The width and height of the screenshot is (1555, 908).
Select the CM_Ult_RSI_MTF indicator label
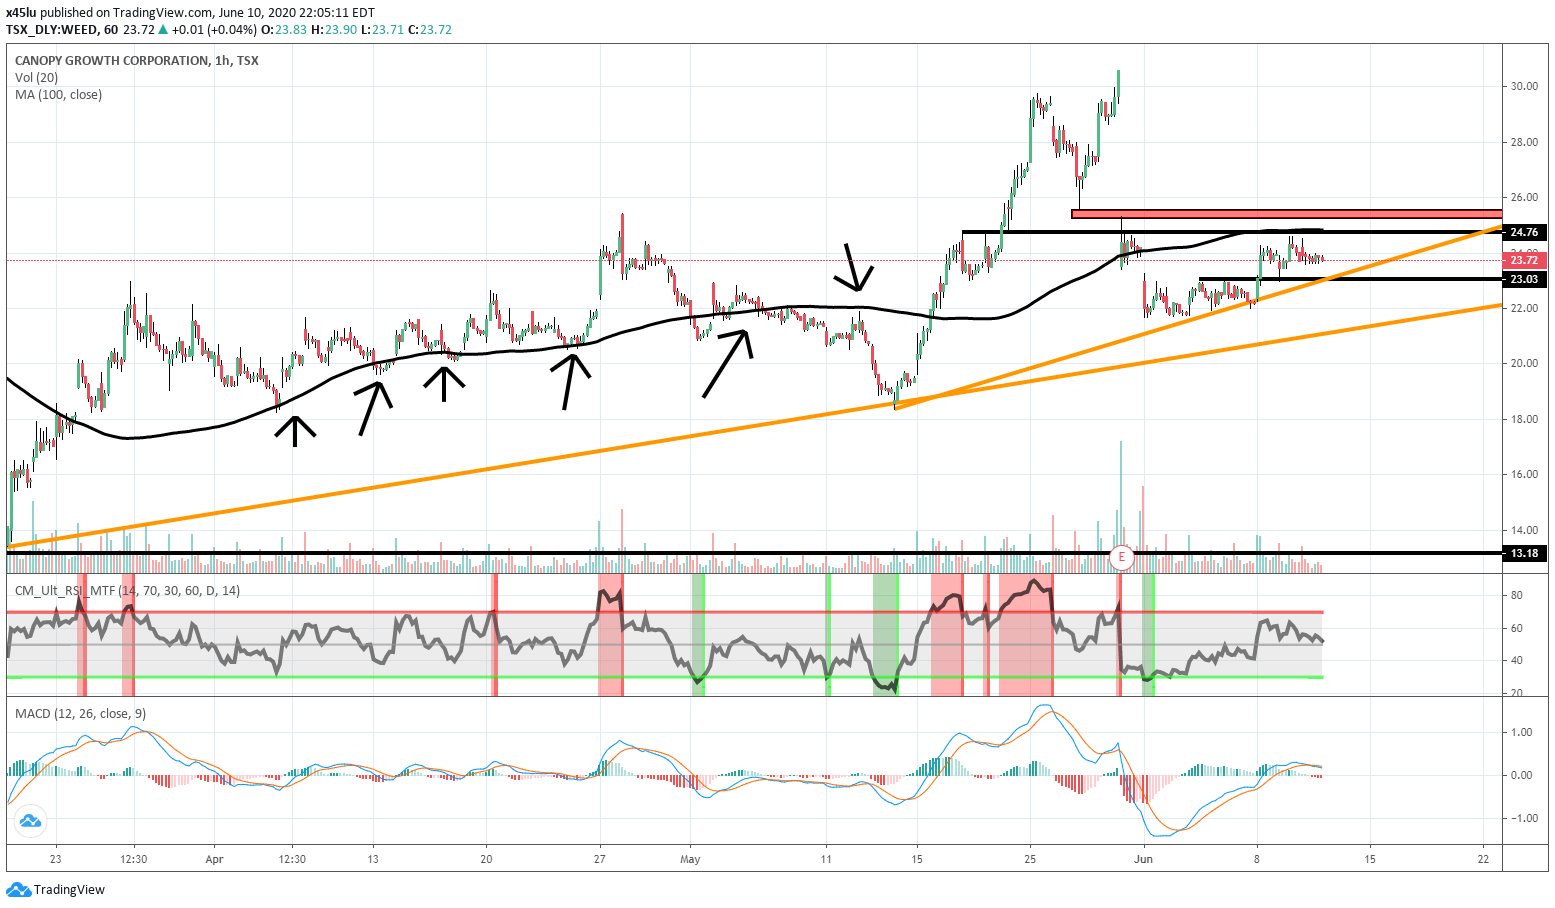point(127,591)
